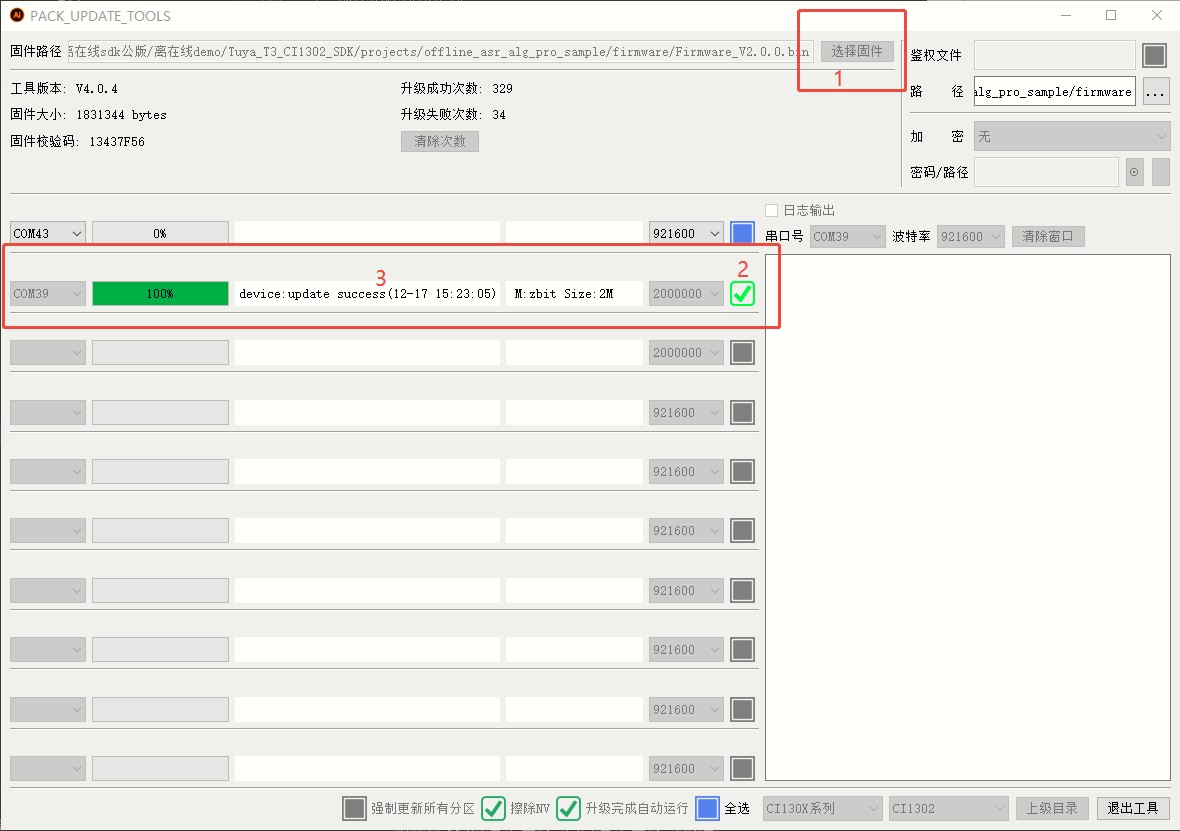Screen dimensions: 1180x831
Task: Click the PACK_UPDATE_TOOLS app icon in title bar
Action: tap(17, 16)
